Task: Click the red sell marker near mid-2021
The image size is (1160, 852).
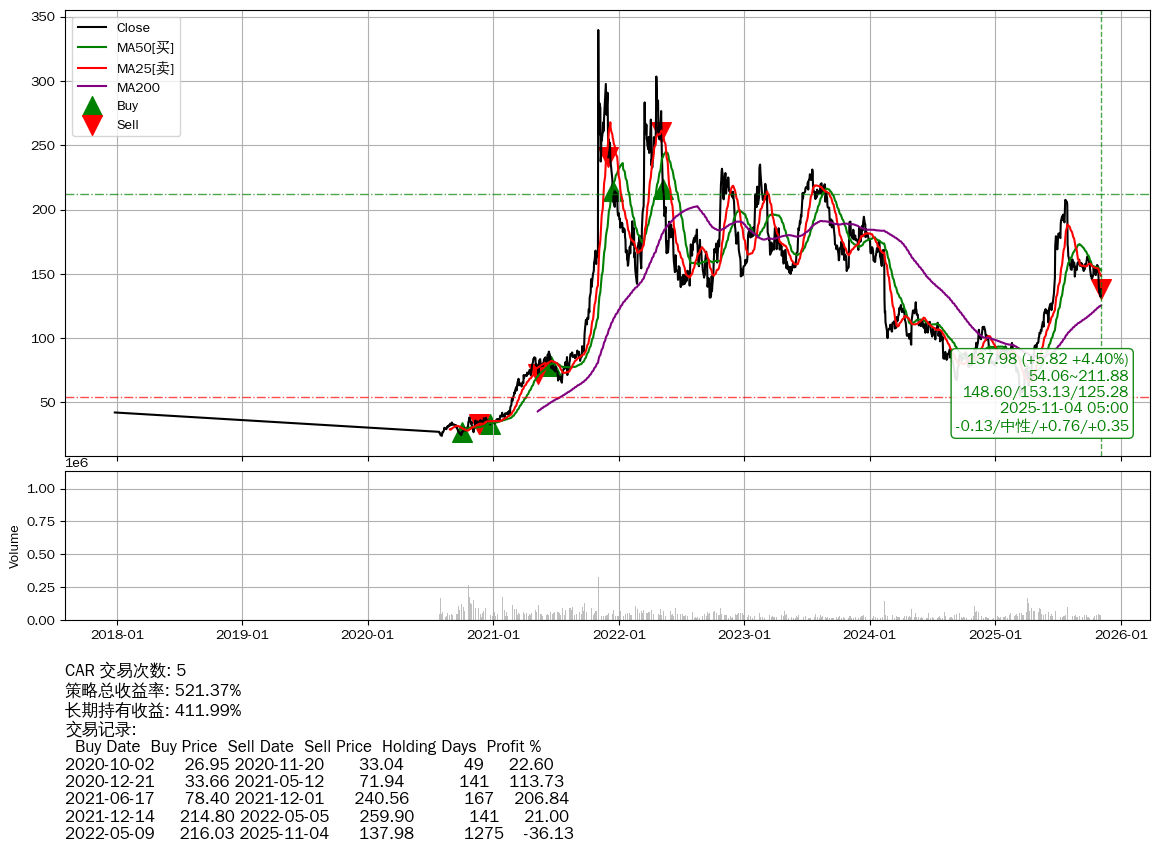Action: 538,373
